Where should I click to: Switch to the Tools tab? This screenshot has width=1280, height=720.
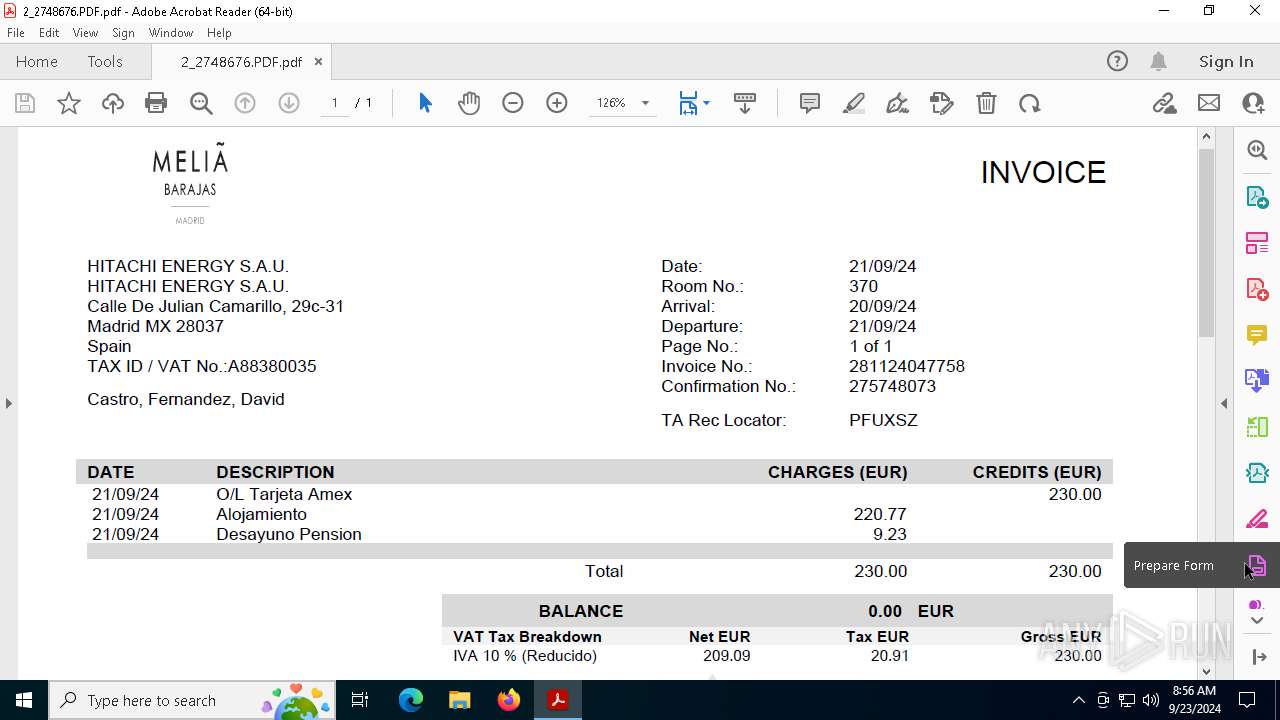(105, 61)
